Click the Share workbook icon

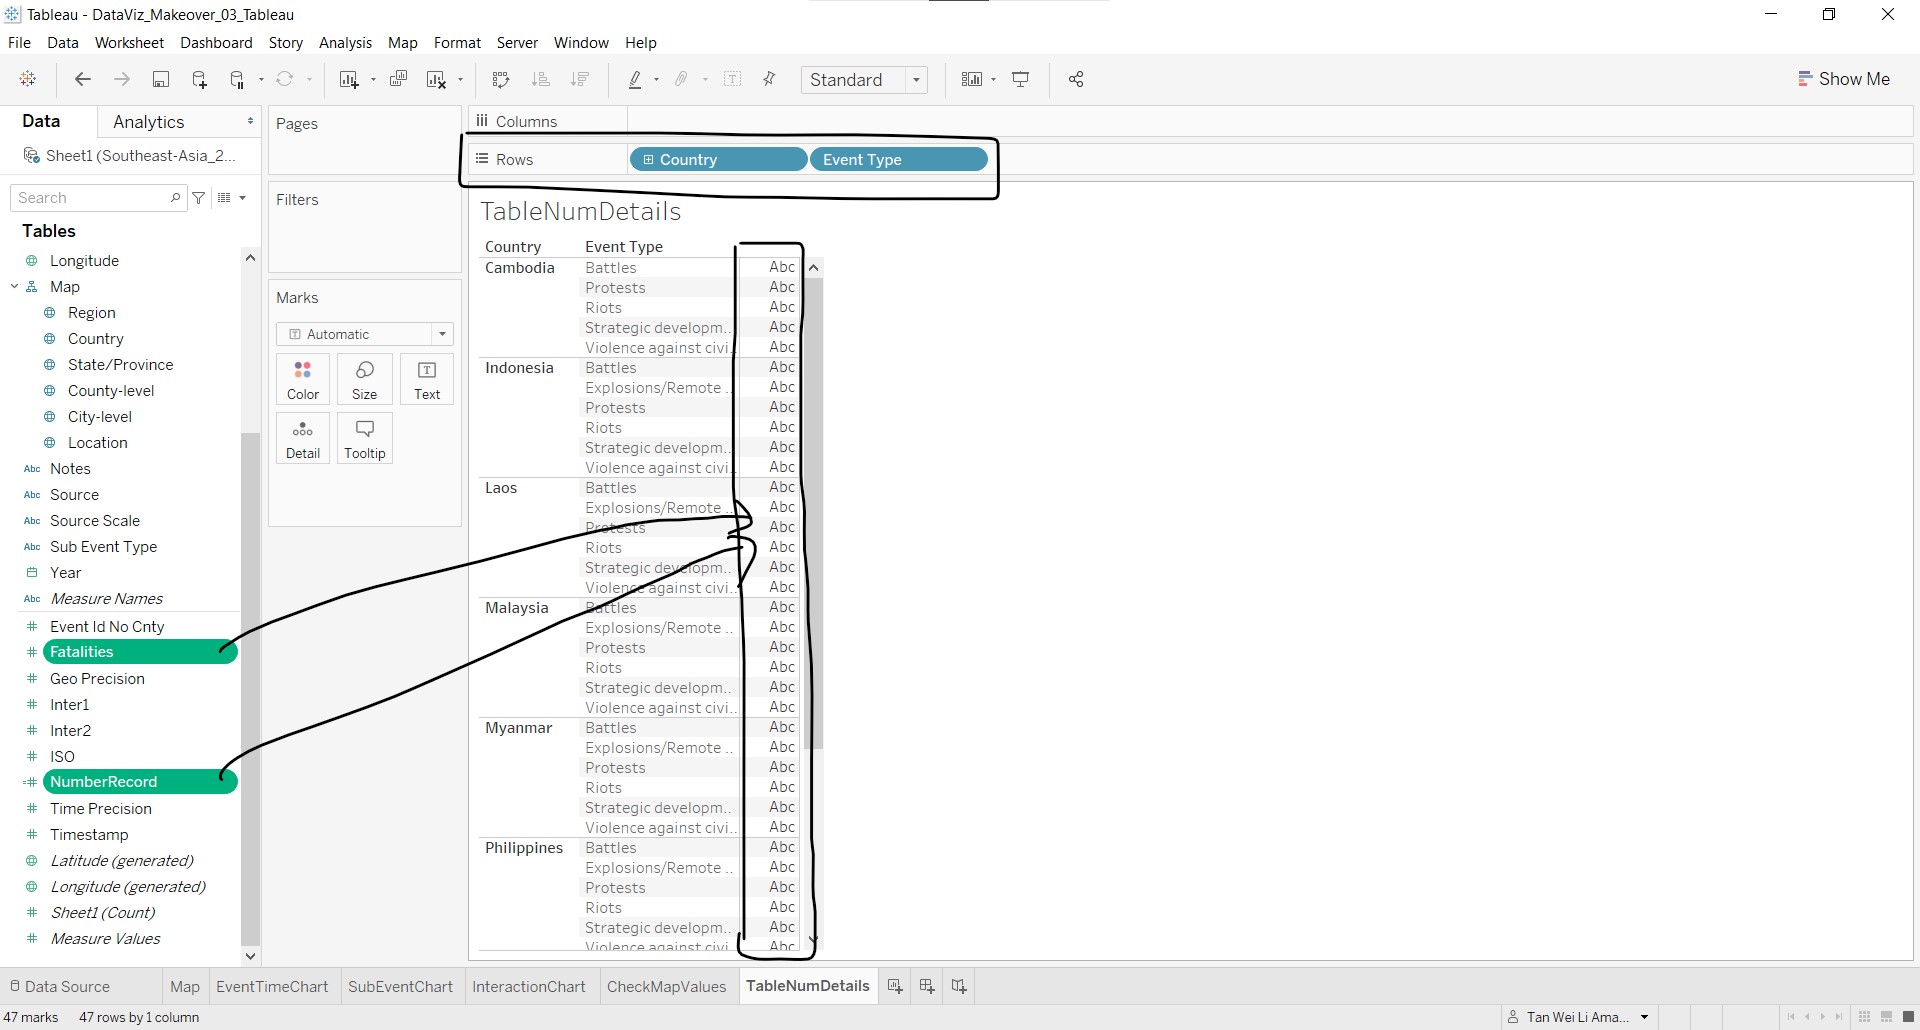click(x=1076, y=80)
